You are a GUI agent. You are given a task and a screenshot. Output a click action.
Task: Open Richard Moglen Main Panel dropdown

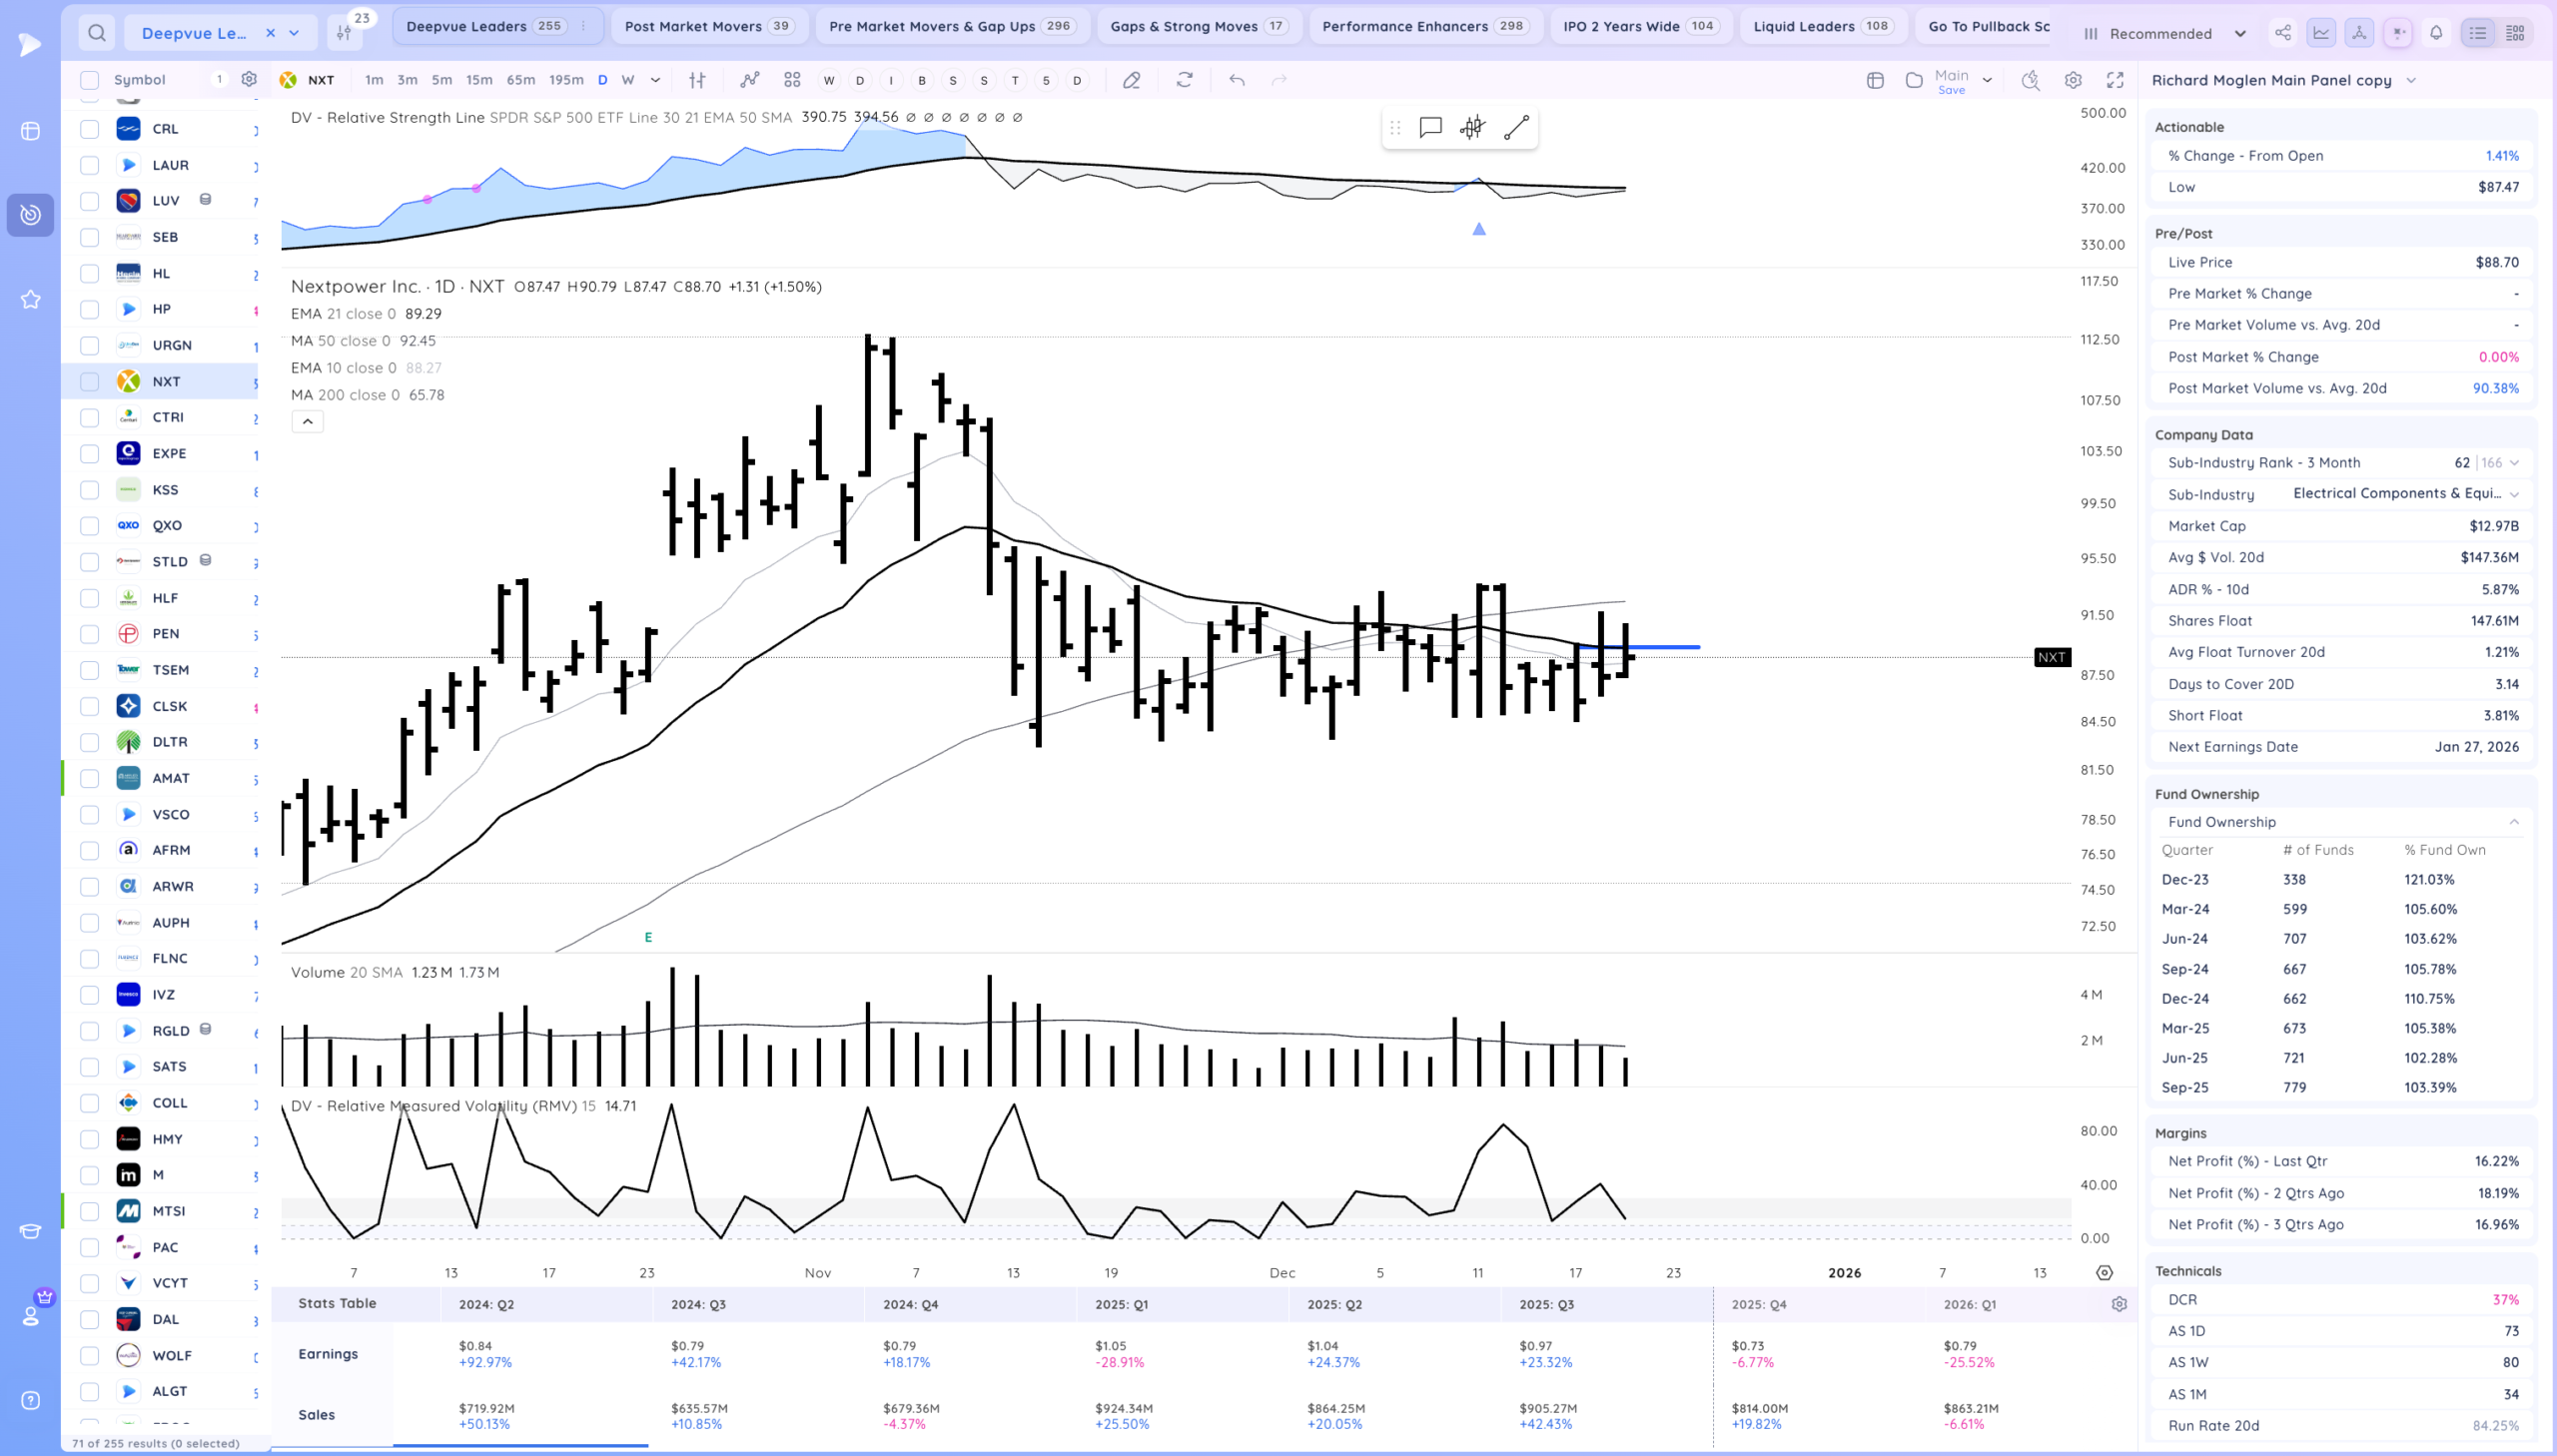point(2411,80)
